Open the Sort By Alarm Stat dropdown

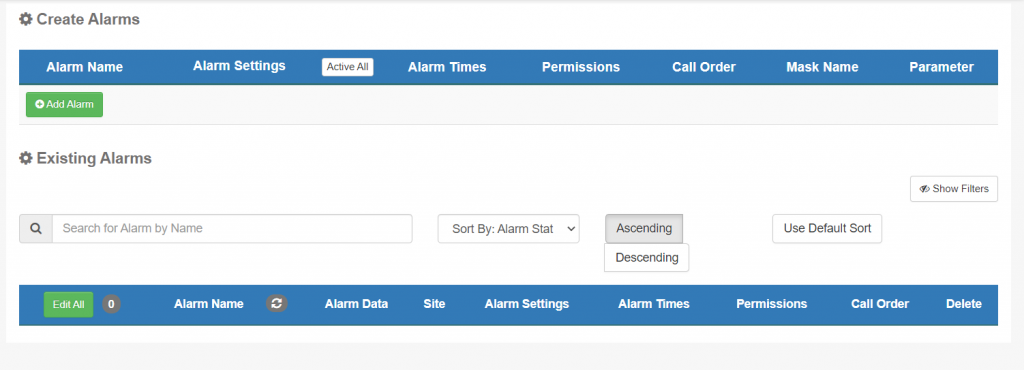pyautogui.click(x=509, y=229)
